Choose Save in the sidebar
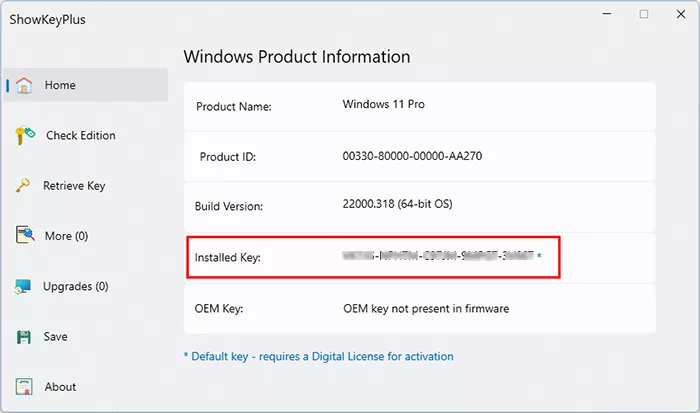The image size is (700, 413). [56, 337]
